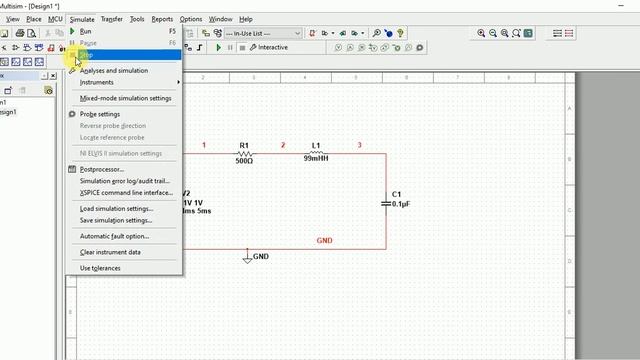Open the Options menu
640x360 pixels.
tap(191, 19)
